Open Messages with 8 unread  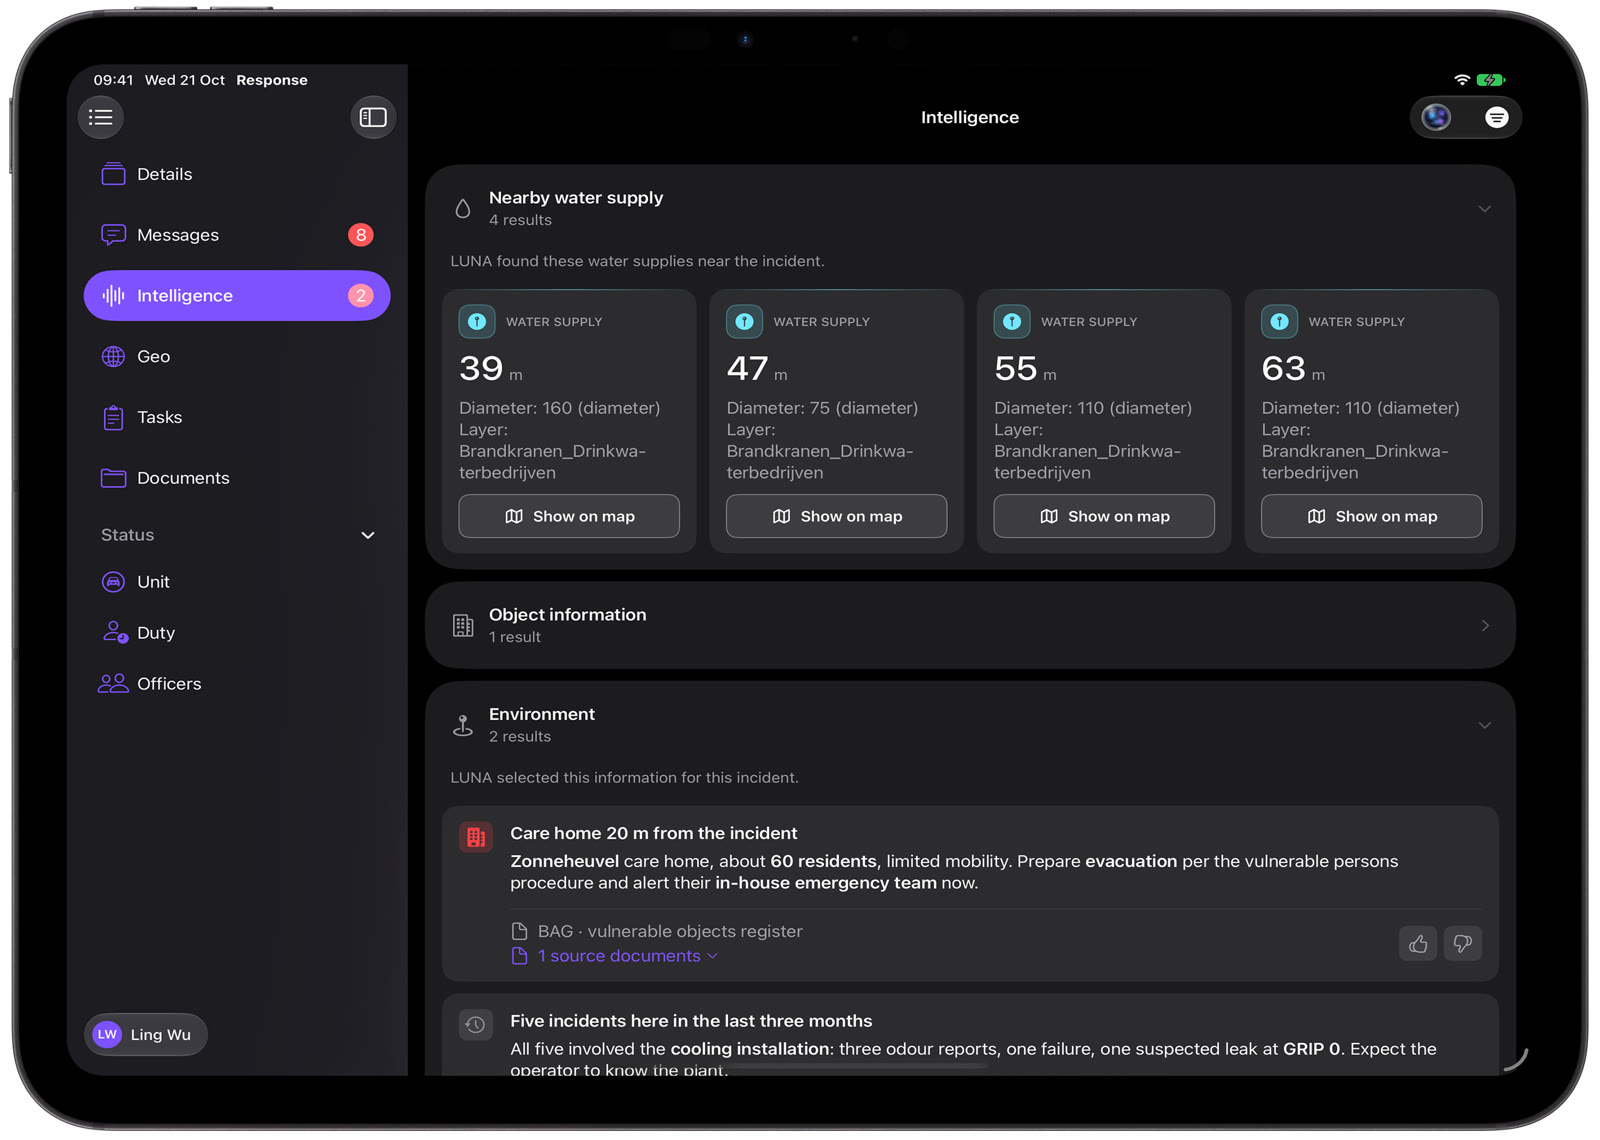pyautogui.click(x=237, y=235)
